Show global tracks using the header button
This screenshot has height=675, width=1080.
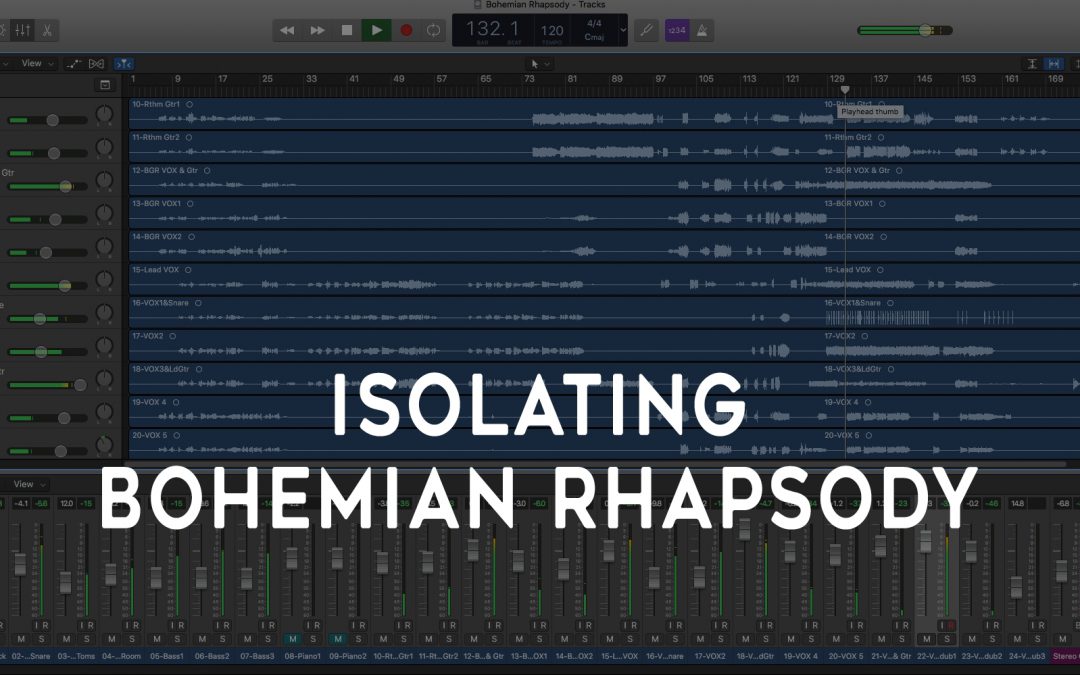click(105, 85)
